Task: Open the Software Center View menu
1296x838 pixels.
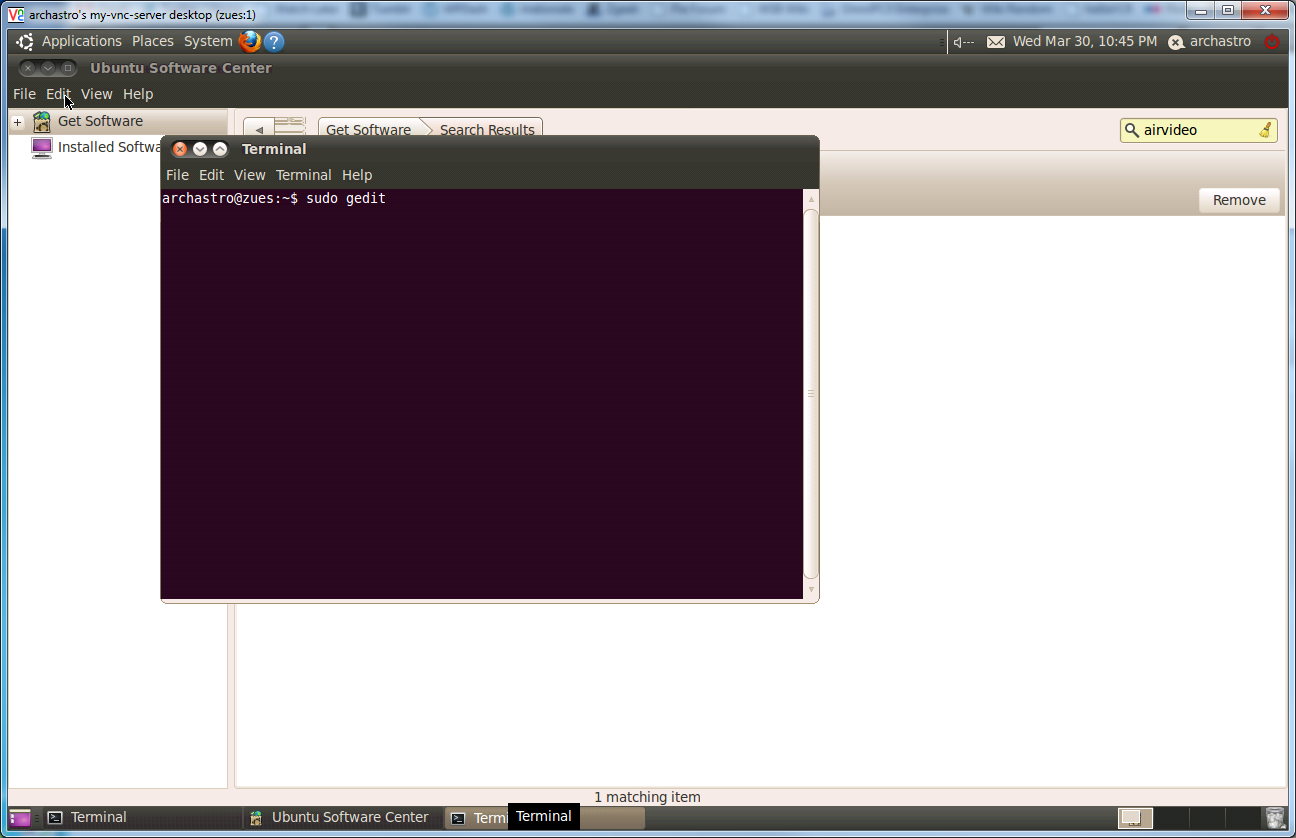Action: (x=97, y=94)
